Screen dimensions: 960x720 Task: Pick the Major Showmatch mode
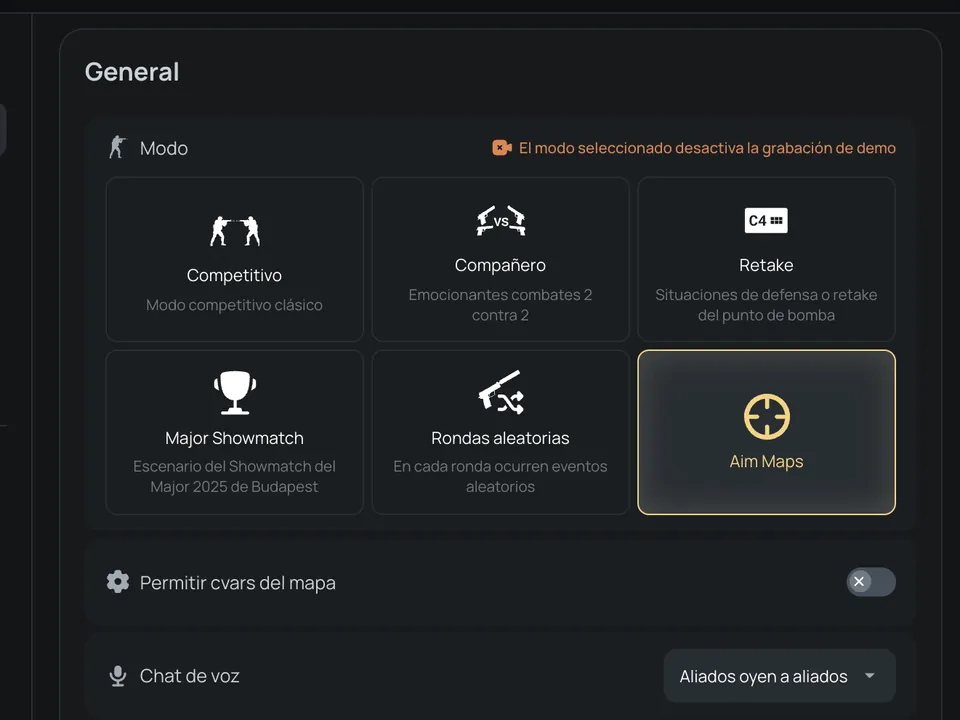tap(234, 432)
